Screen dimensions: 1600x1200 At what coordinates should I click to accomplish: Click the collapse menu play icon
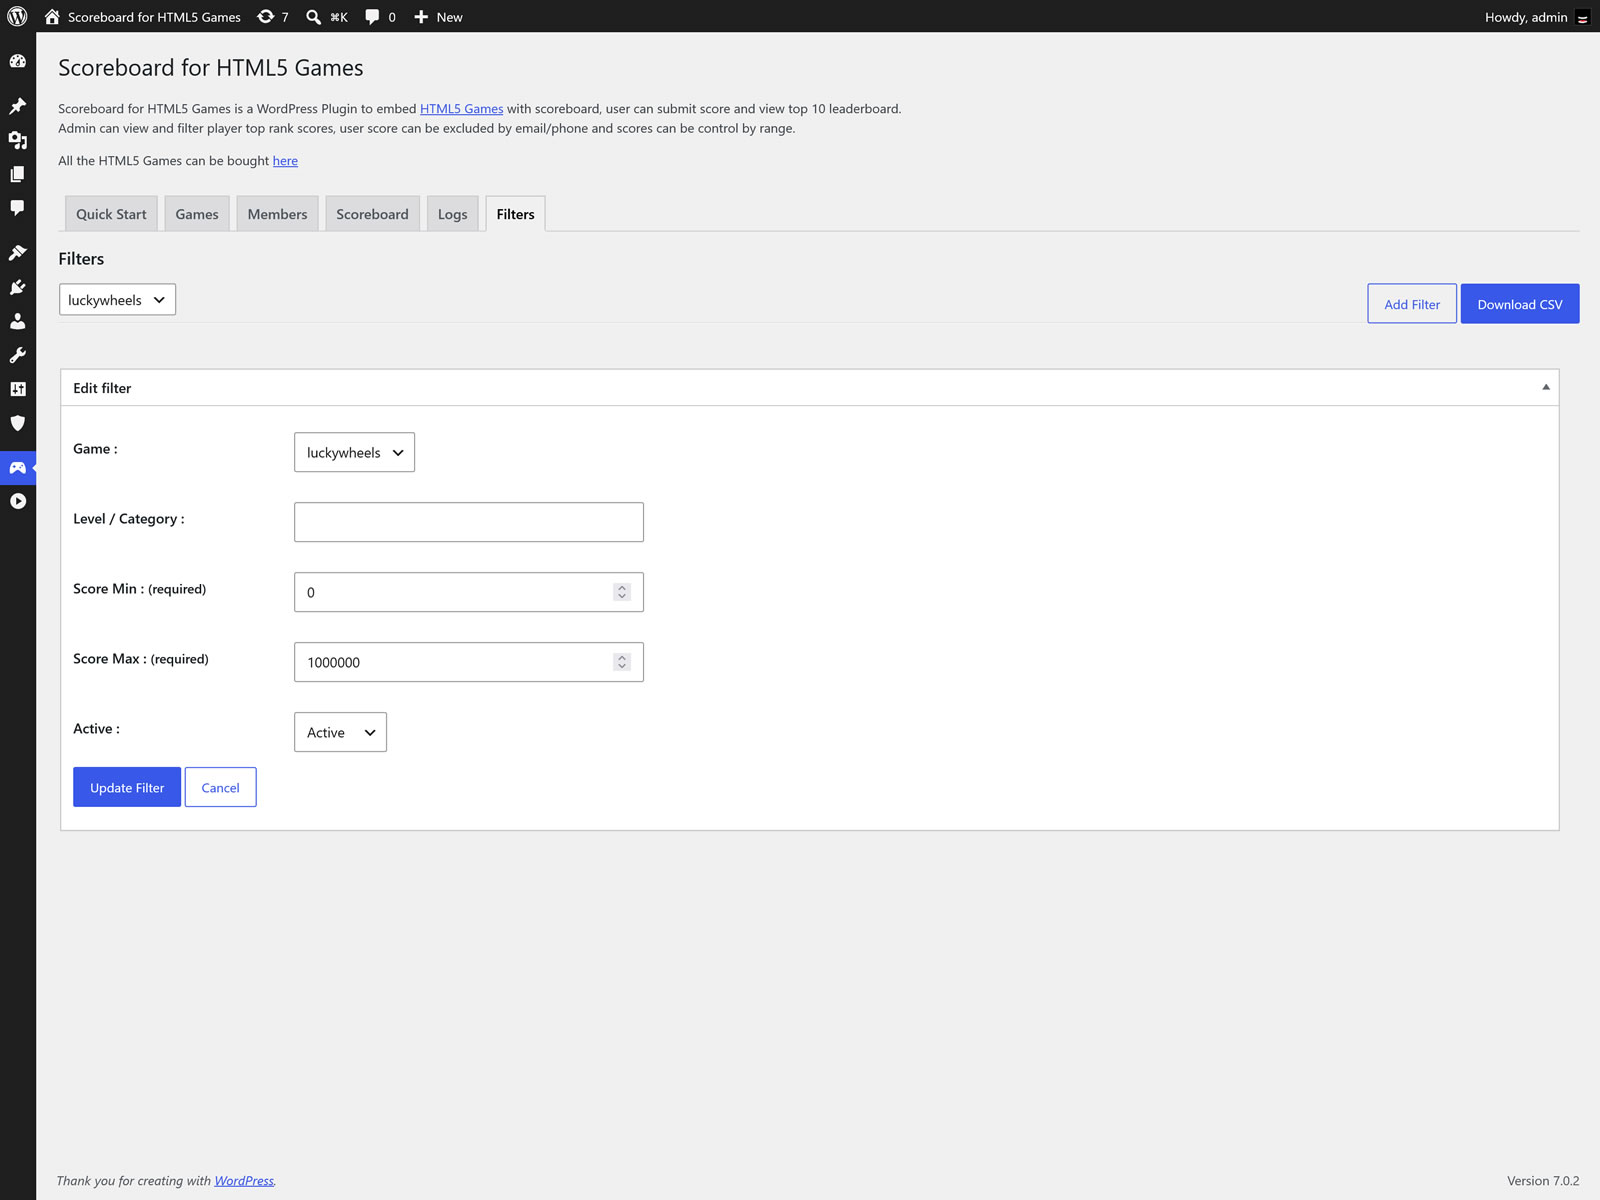pos(17,501)
